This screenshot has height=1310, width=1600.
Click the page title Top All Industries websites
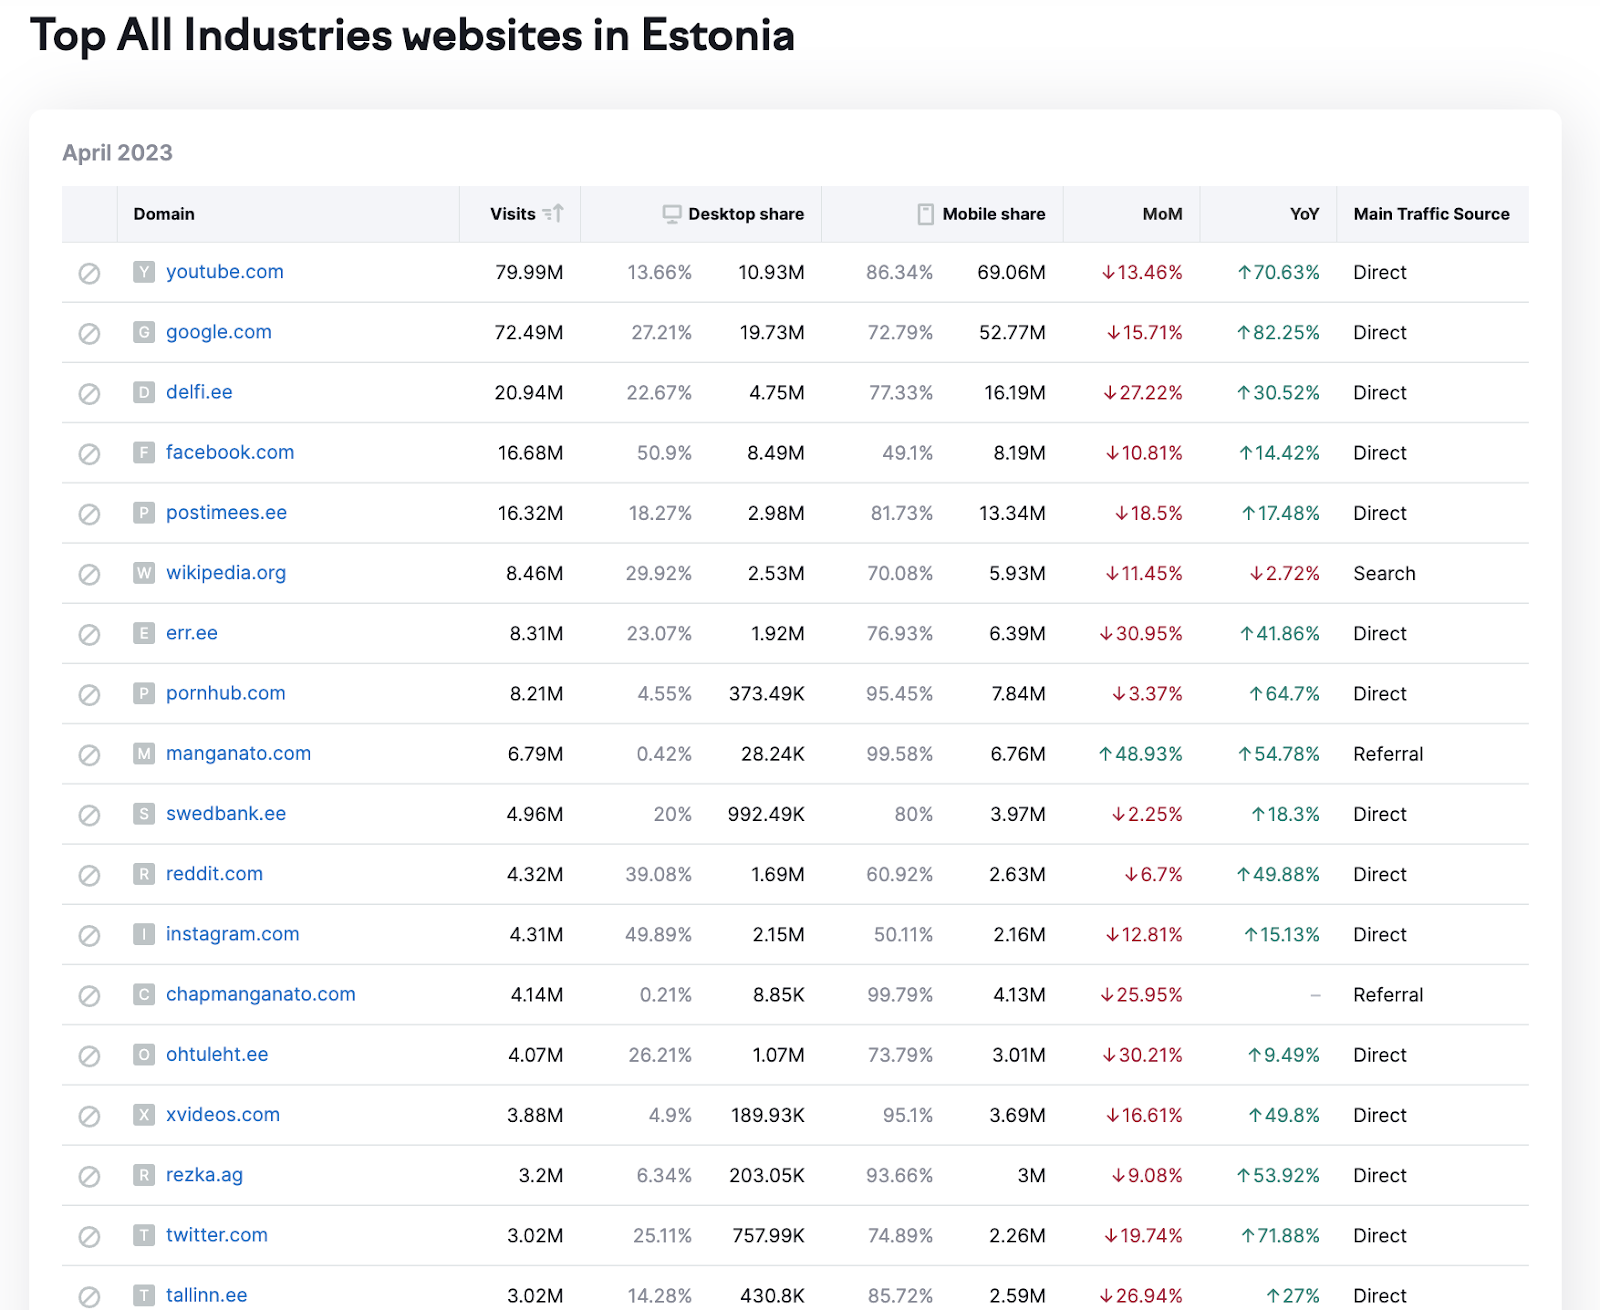412,36
